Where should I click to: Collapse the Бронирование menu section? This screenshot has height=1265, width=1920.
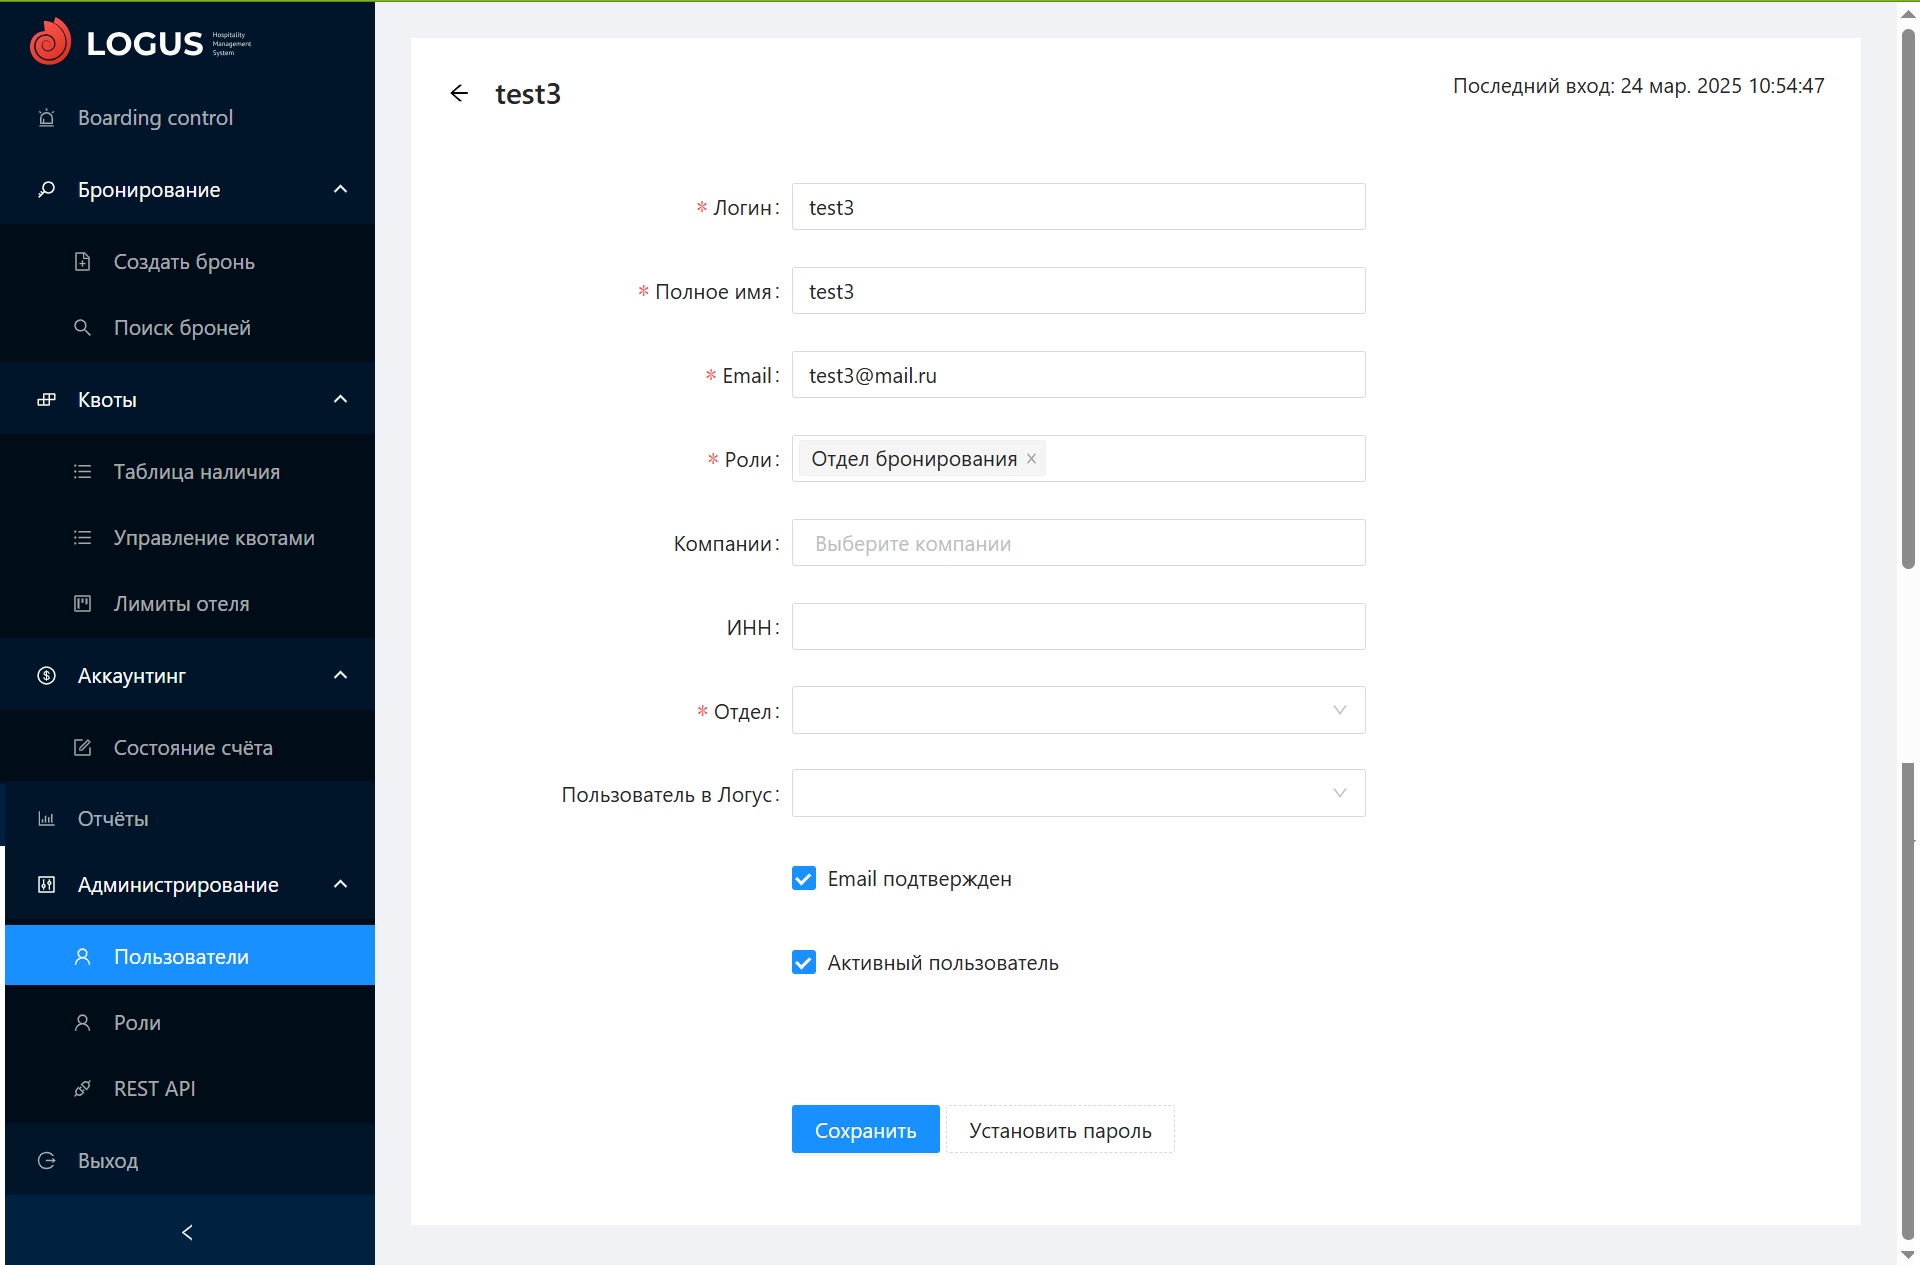coord(340,190)
